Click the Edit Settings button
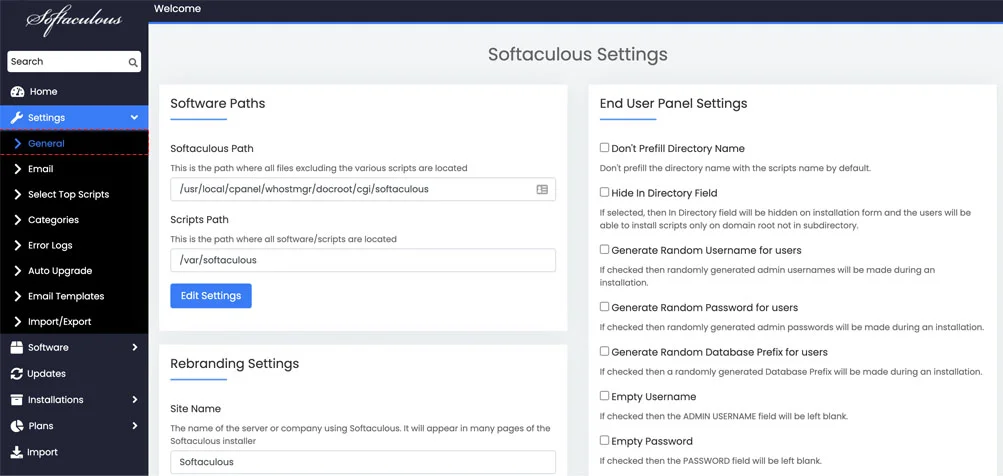This screenshot has width=1003, height=476. pyautogui.click(x=211, y=296)
